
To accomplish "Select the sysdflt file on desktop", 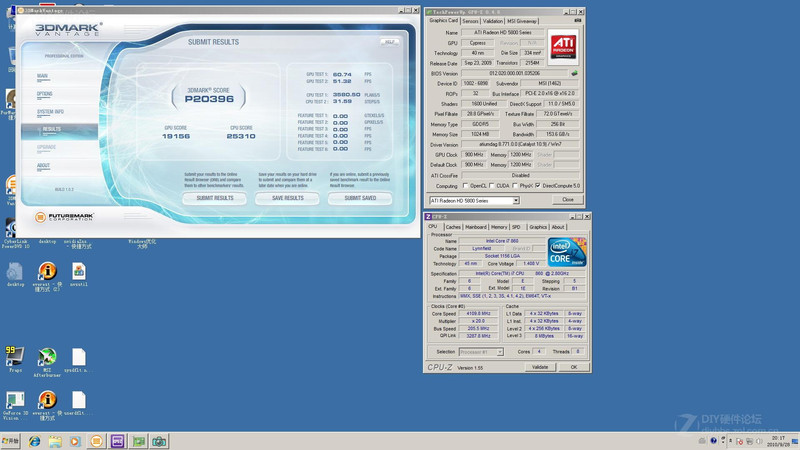I will (x=79, y=358).
